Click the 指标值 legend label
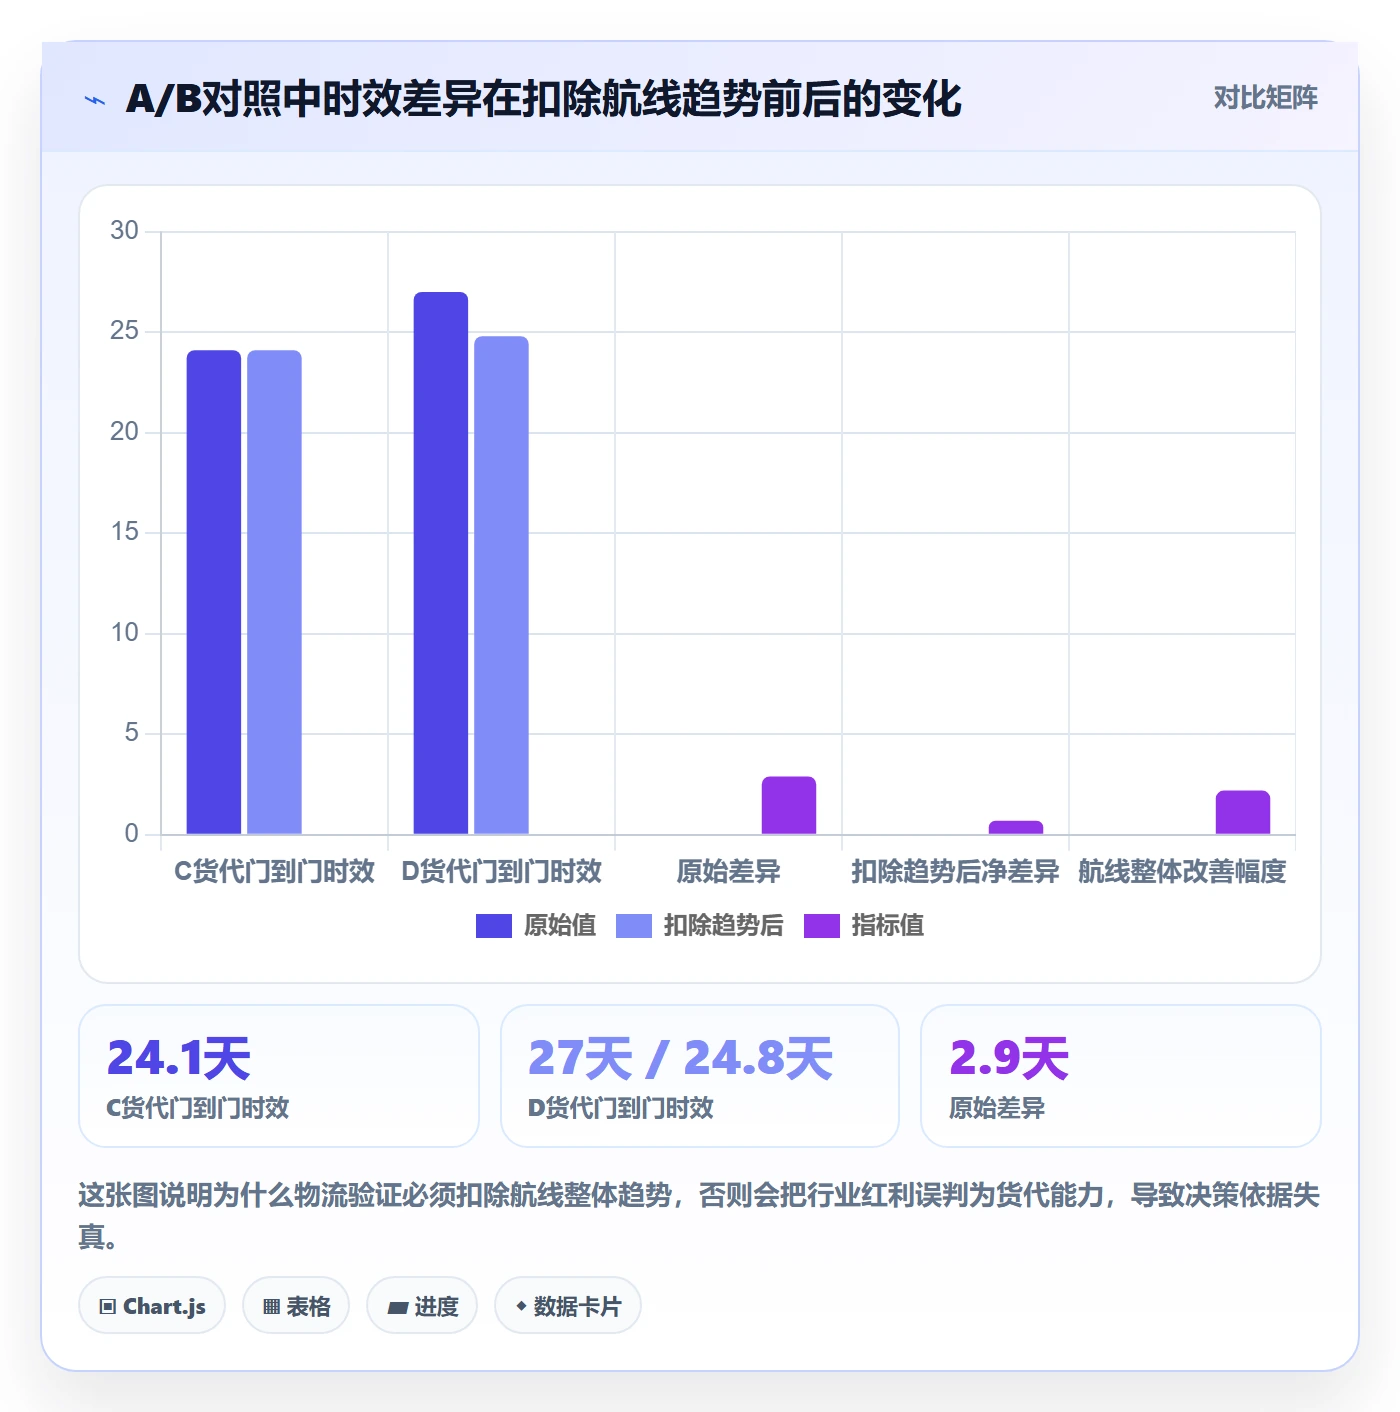This screenshot has width=1400, height=1412. 888,926
